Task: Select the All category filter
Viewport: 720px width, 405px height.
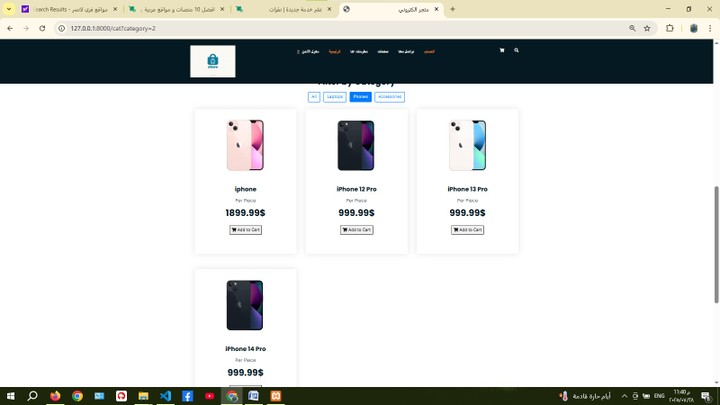Action: point(314,97)
